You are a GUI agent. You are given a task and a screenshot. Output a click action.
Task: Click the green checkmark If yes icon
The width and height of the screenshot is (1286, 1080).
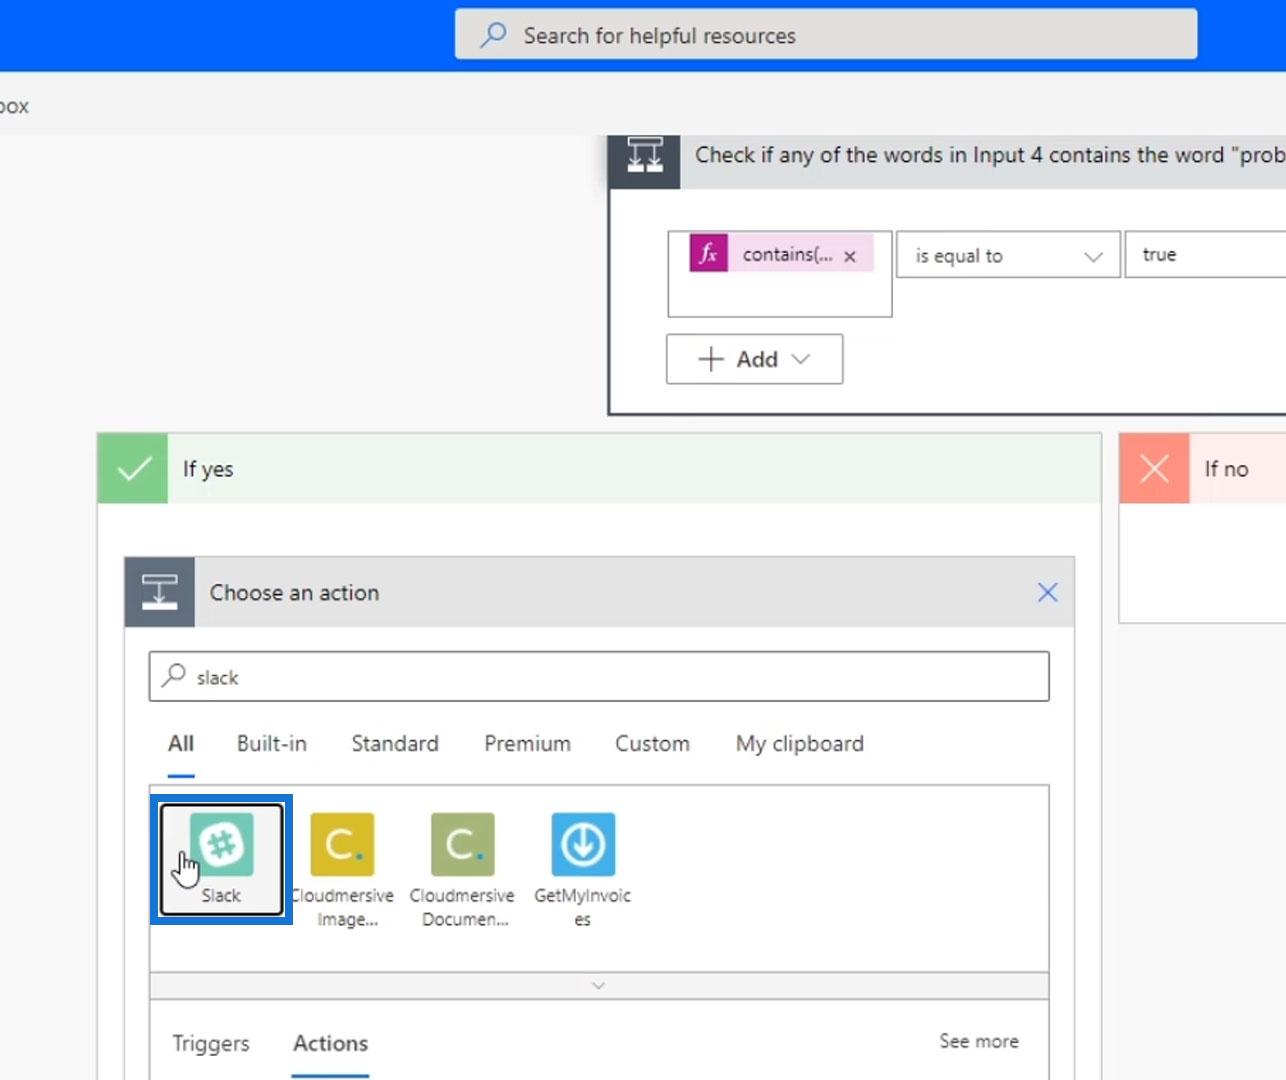click(x=133, y=468)
